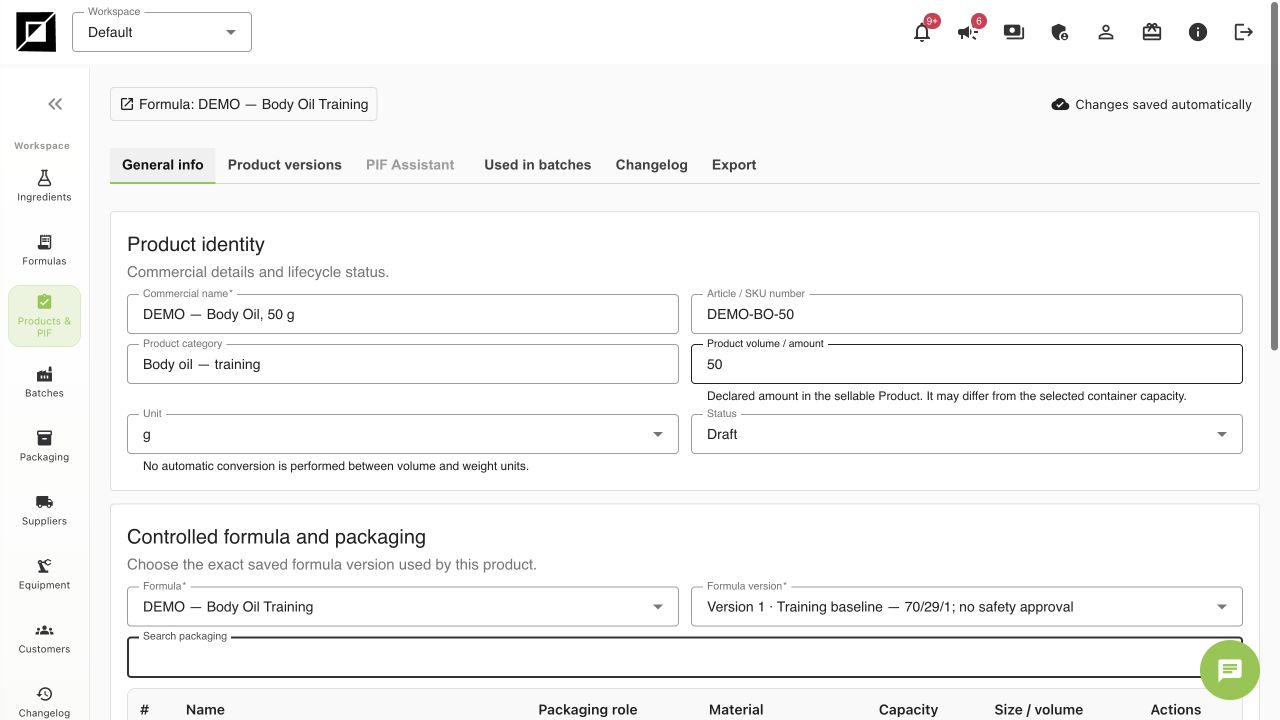Go to Ingredients in sidebar
The image size is (1280, 720).
pyautogui.click(x=44, y=185)
